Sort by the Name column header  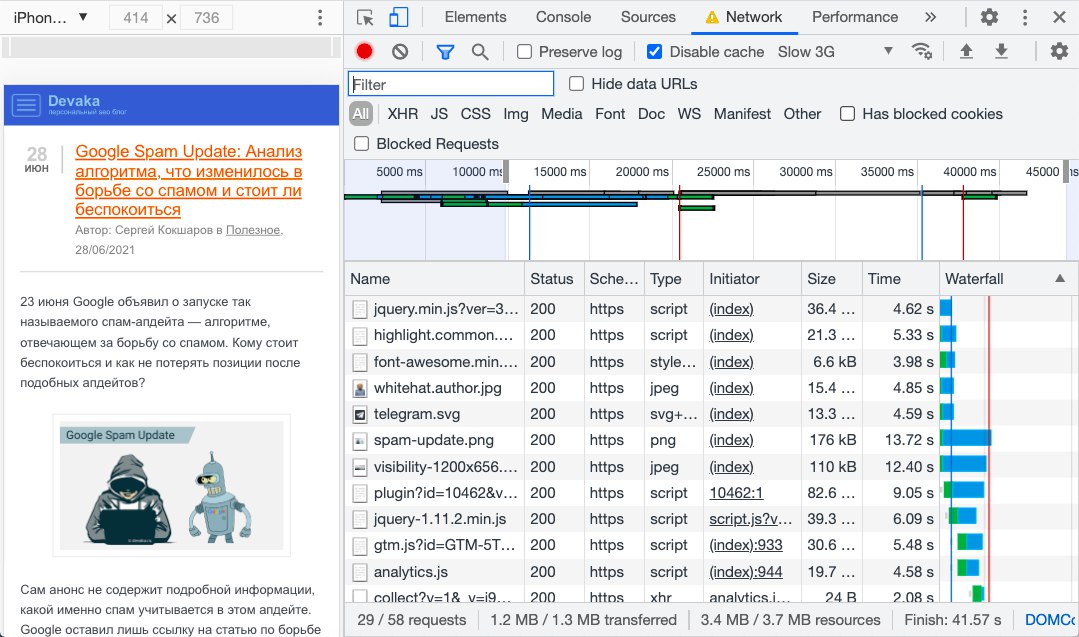point(434,279)
